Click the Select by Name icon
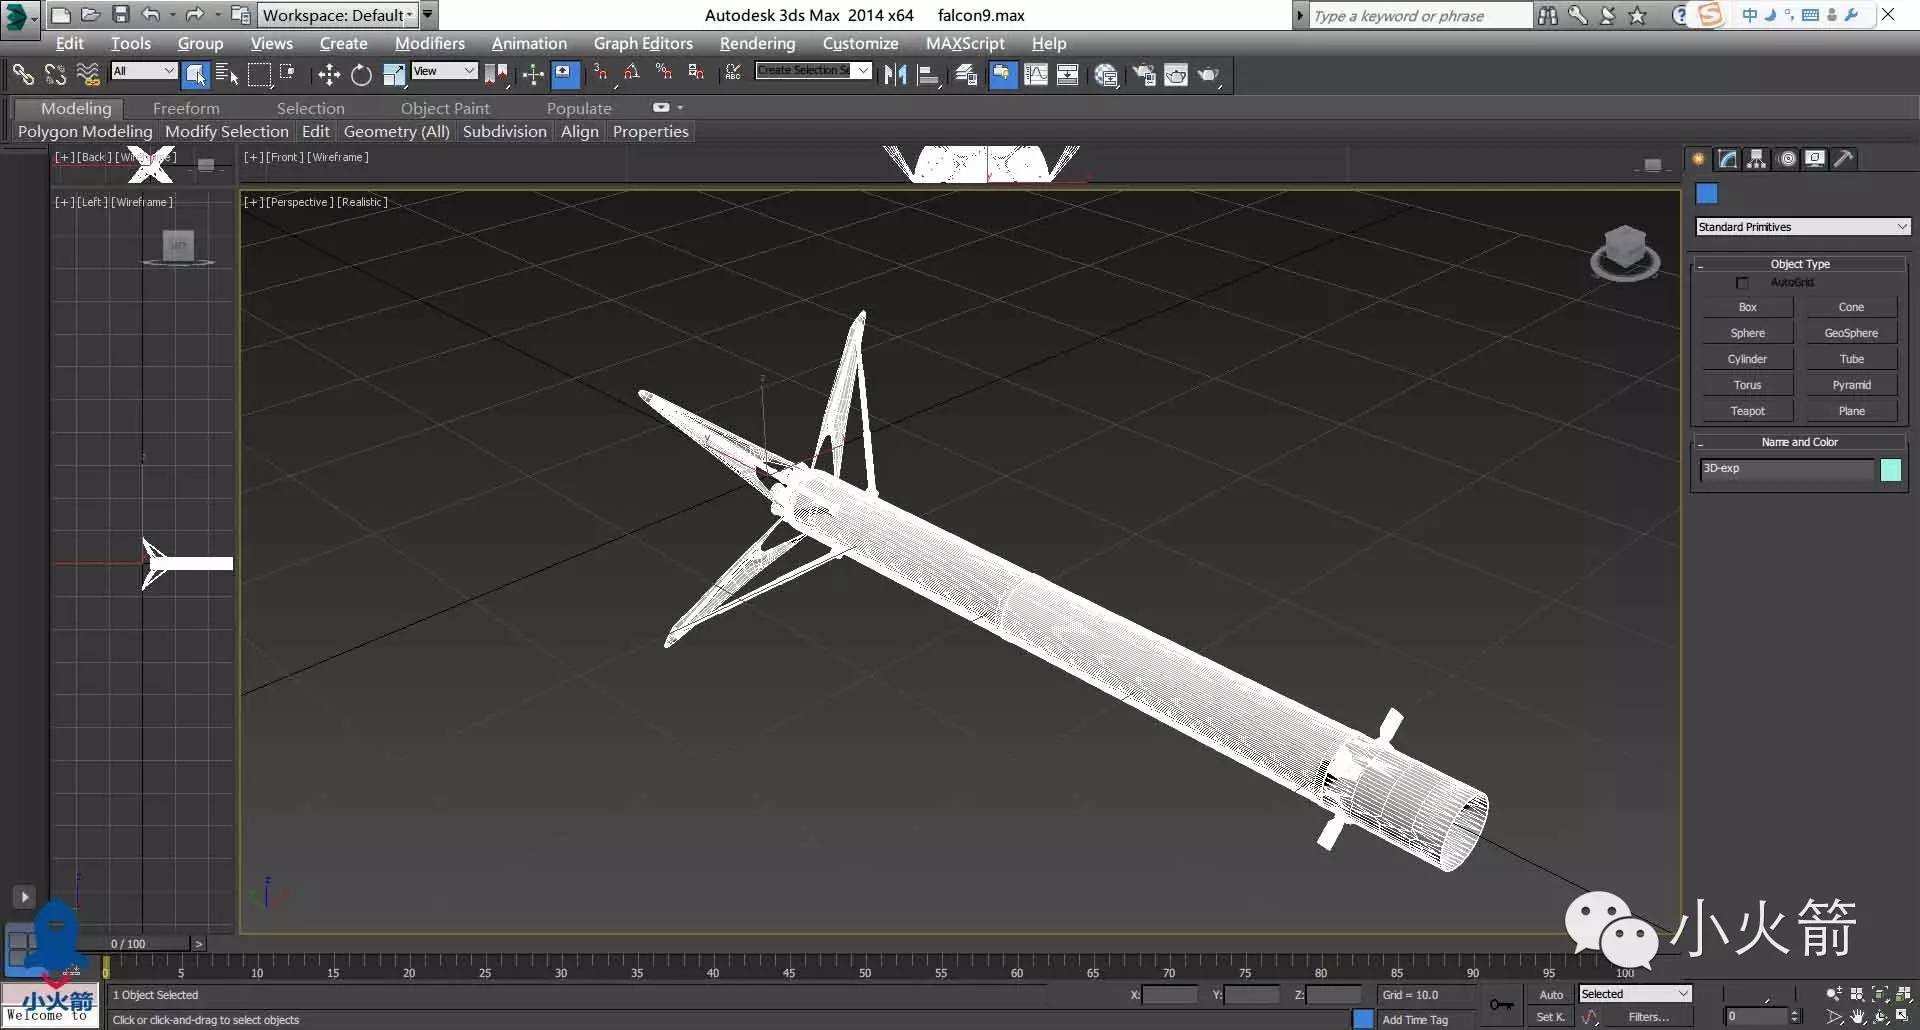Viewport: 1920px width, 1030px height. pos(227,75)
